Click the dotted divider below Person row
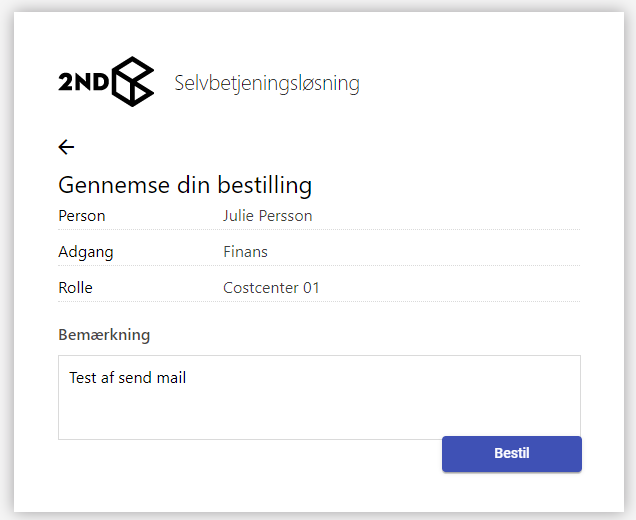Viewport: 636px width, 520px height. click(319, 230)
